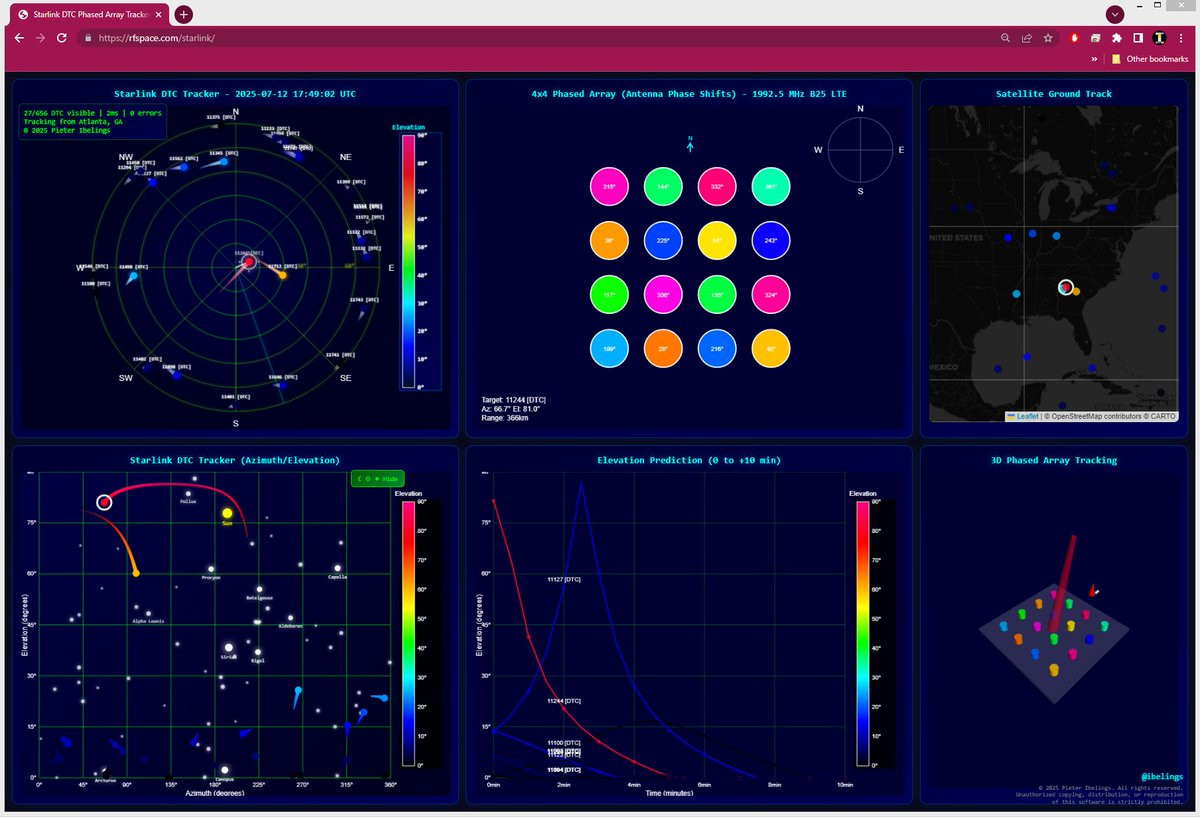Click the yellow Sun marker on chart
The height and width of the screenshot is (817, 1200).
(x=227, y=513)
